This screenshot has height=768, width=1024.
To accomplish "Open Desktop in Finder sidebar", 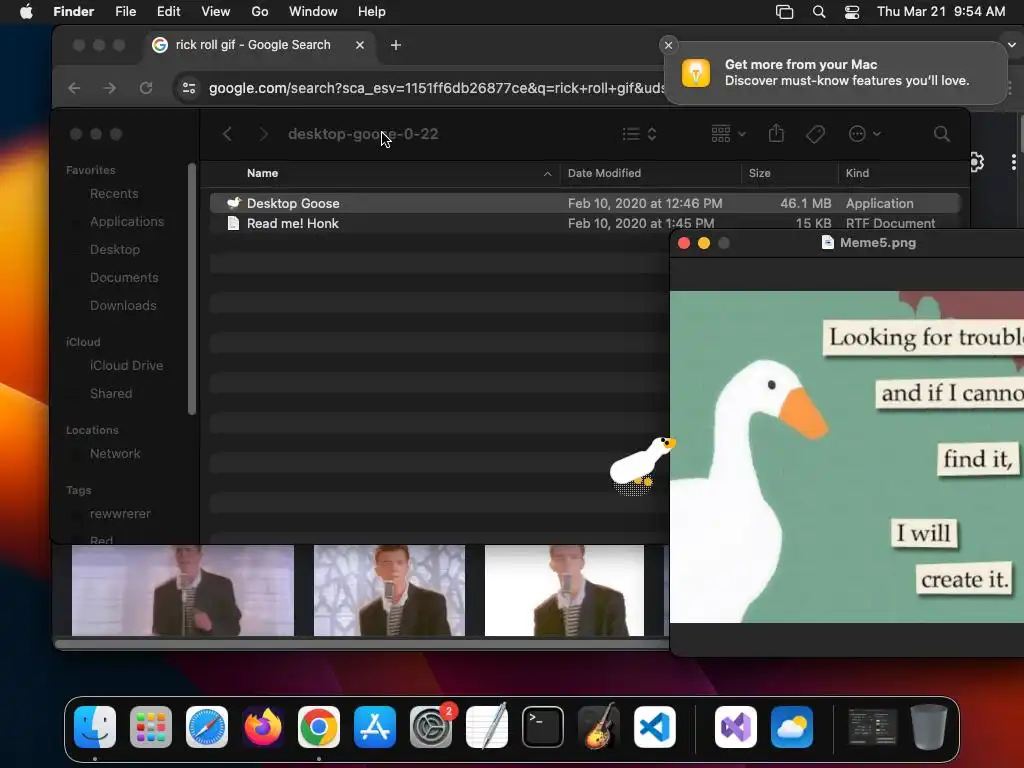I will [x=115, y=249].
